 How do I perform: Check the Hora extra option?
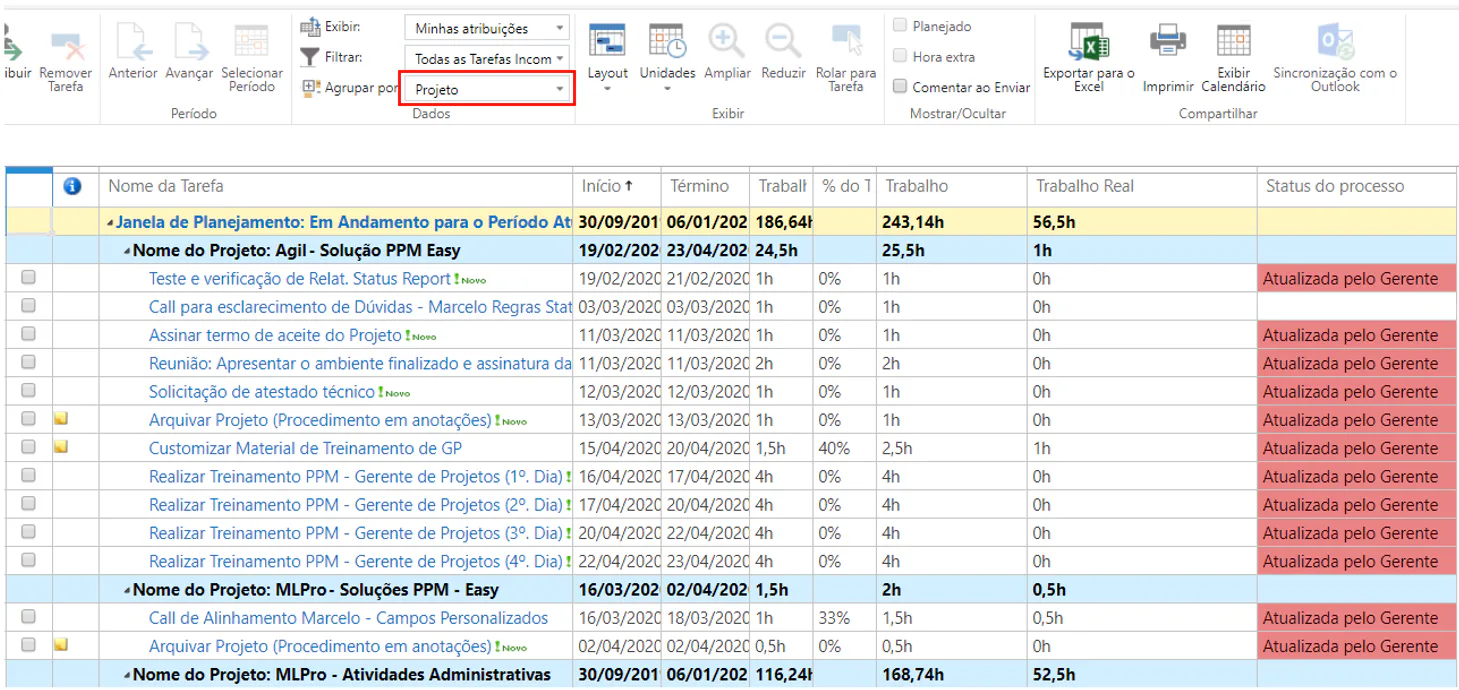coord(900,57)
